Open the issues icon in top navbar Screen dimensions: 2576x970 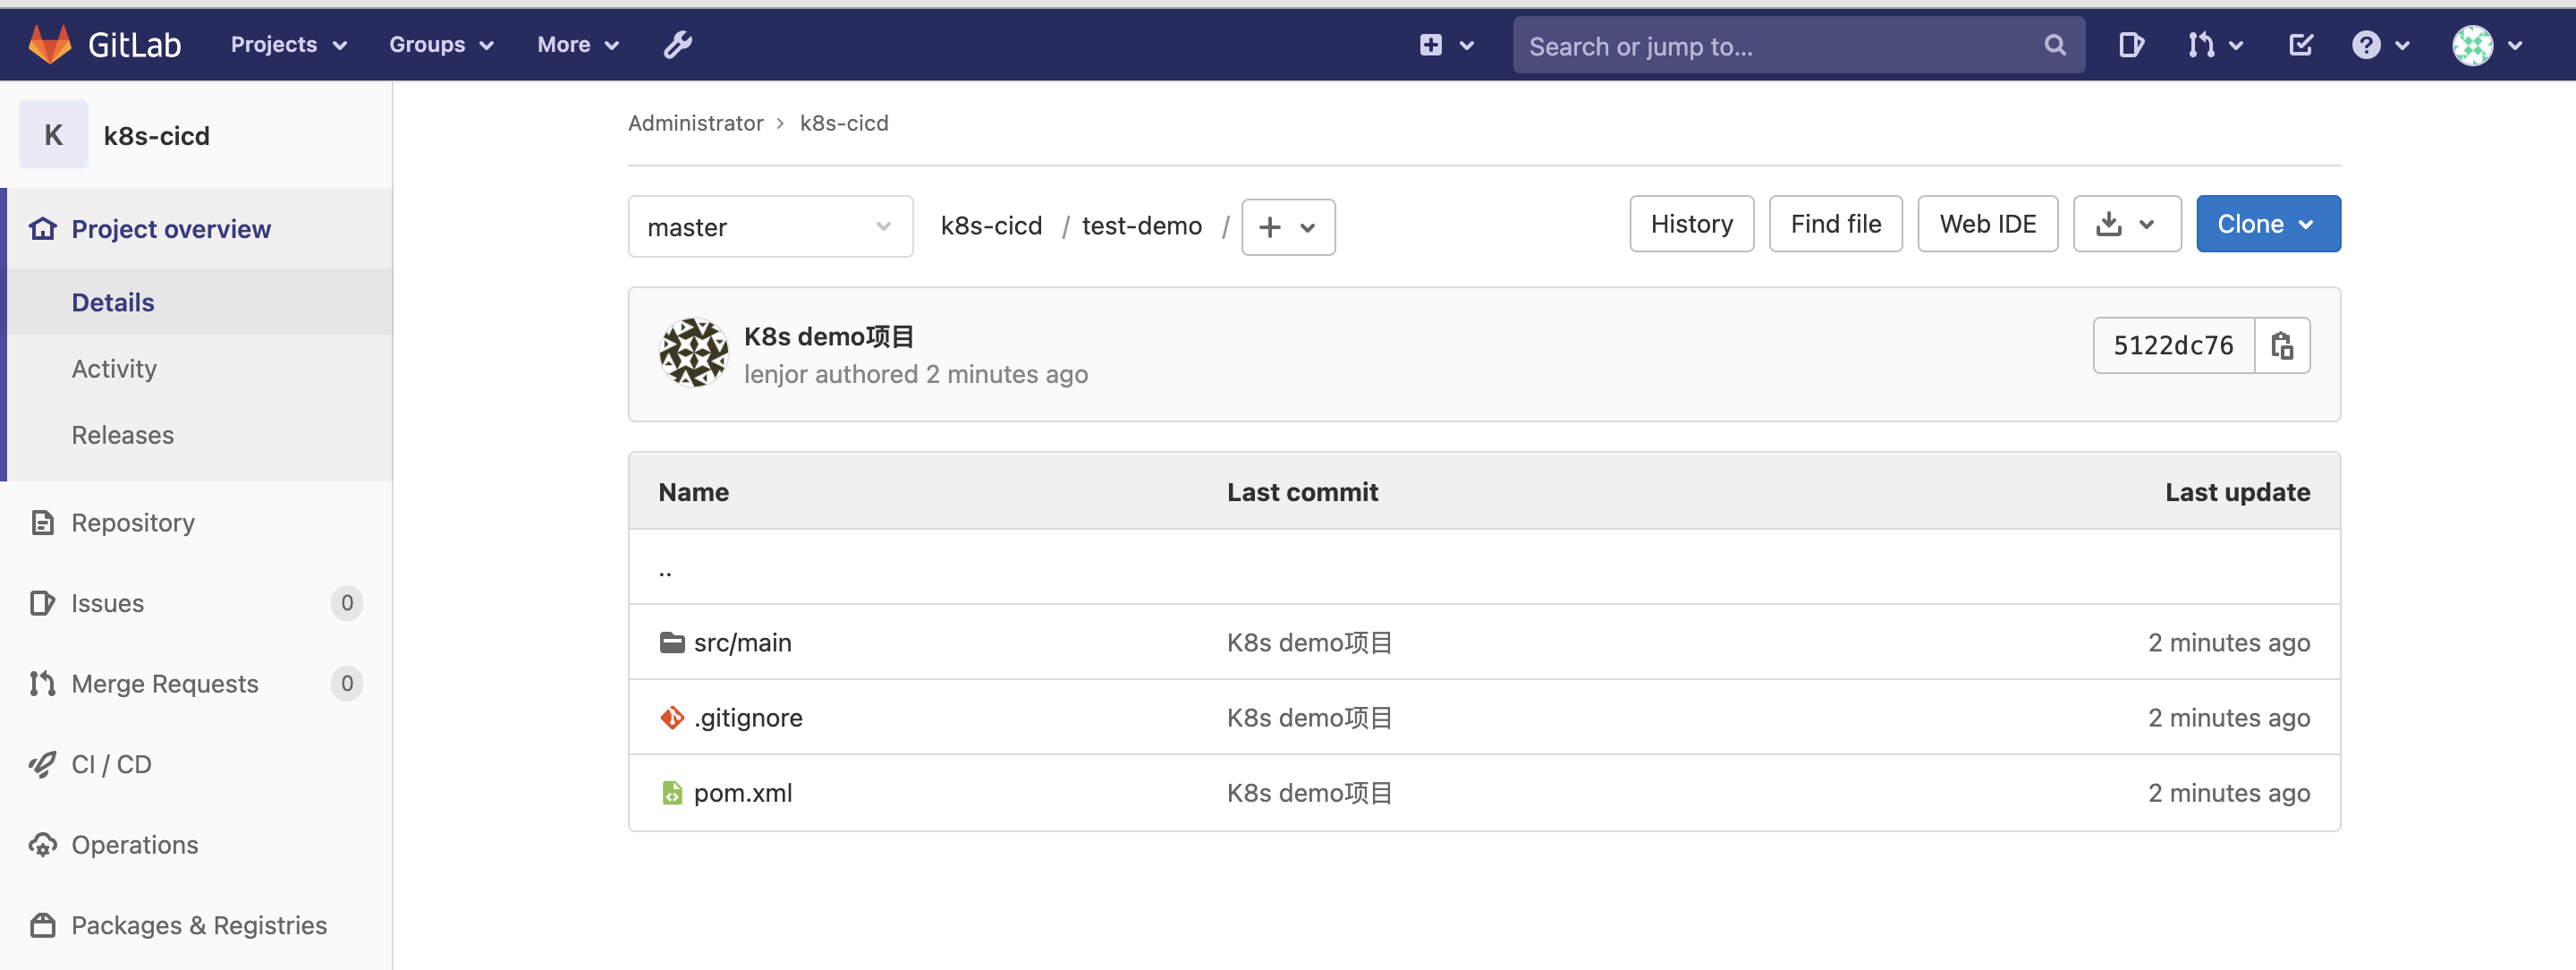click(2130, 45)
